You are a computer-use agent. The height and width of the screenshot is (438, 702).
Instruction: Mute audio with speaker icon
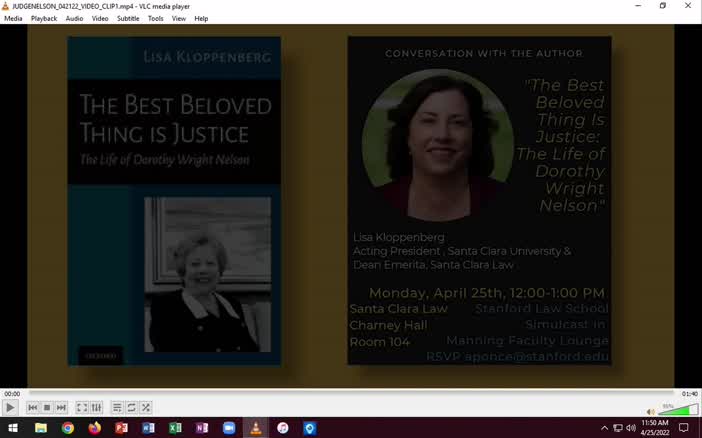[x=650, y=410]
